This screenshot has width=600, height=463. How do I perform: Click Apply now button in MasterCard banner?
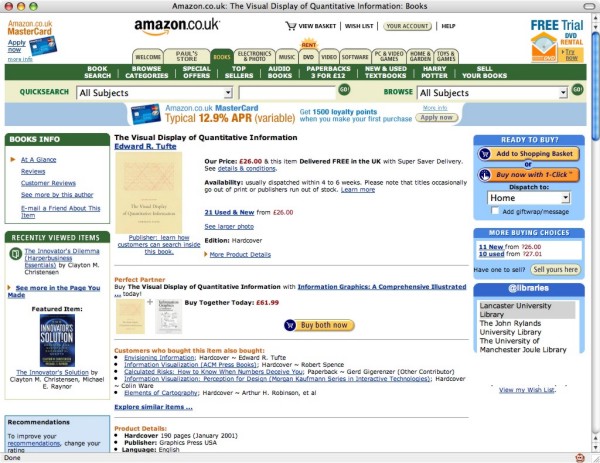pos(437,117)
